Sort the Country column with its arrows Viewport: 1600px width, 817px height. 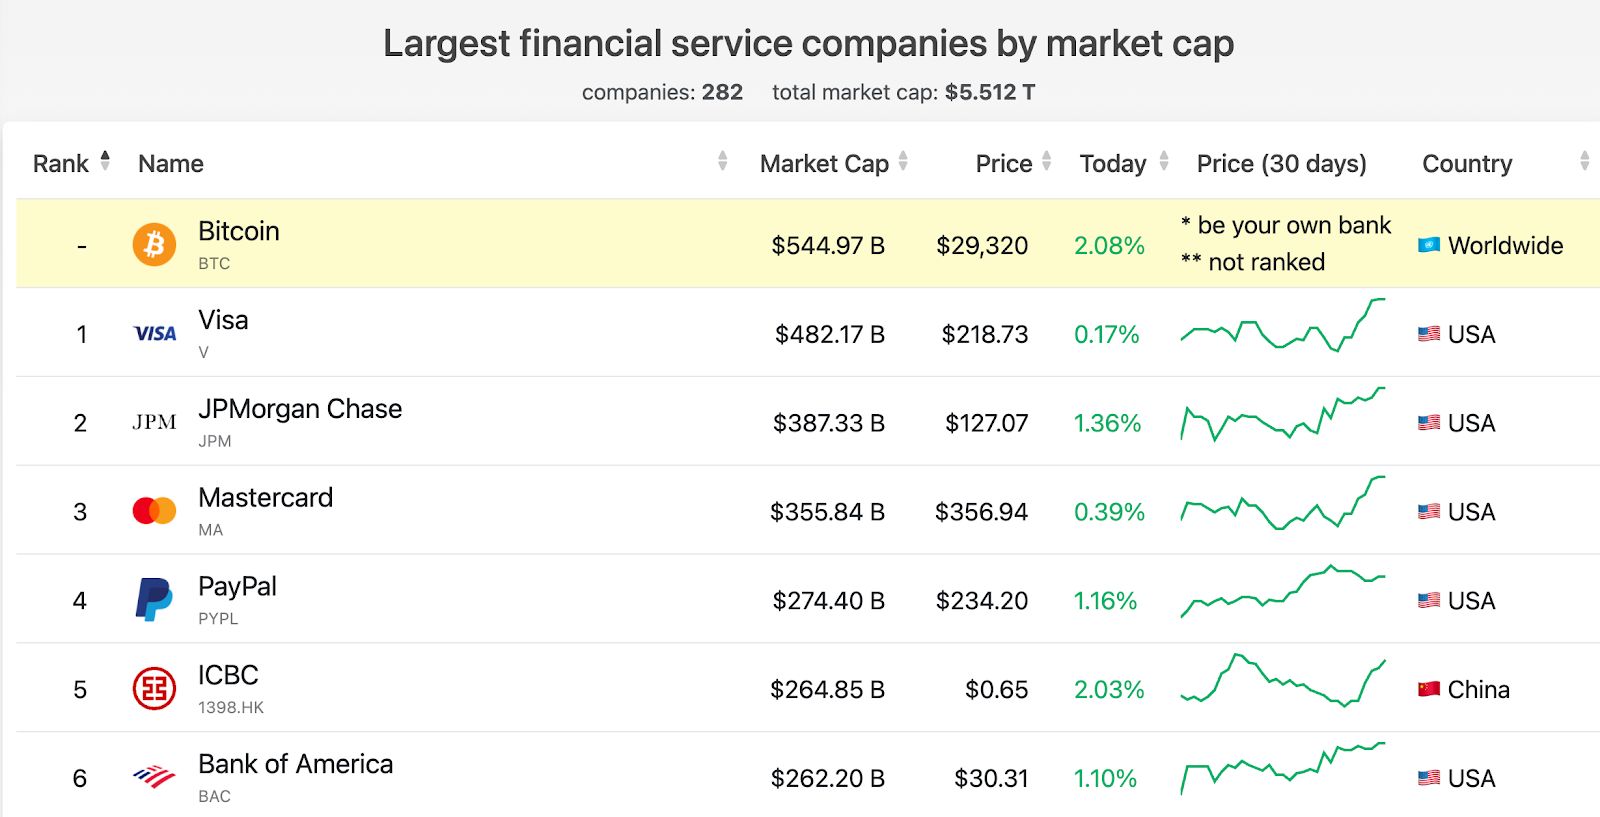click(1584, 161)
